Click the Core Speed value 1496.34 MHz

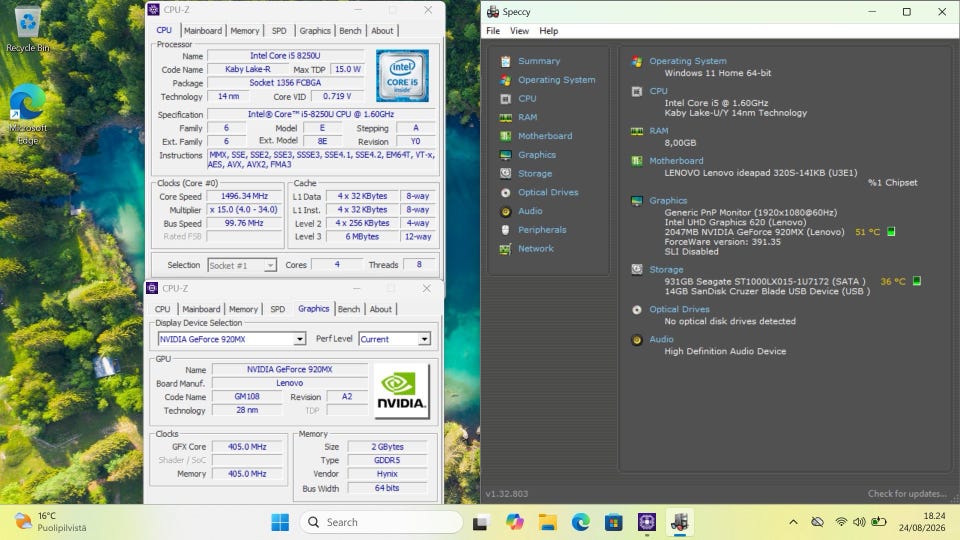click(244, 197)
